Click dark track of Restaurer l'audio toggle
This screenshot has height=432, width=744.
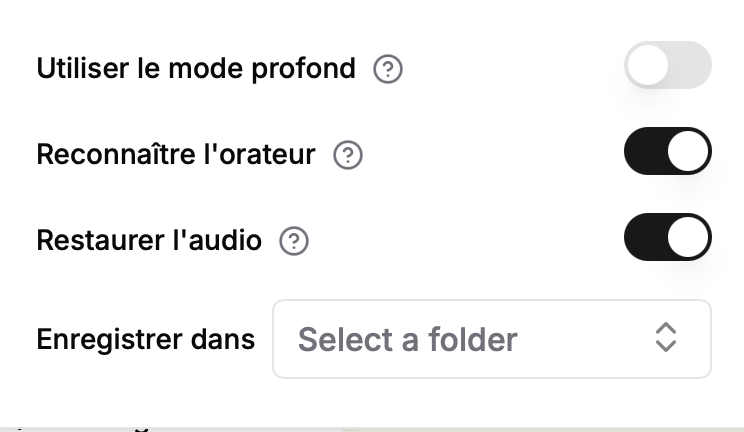tap(643, 238)
